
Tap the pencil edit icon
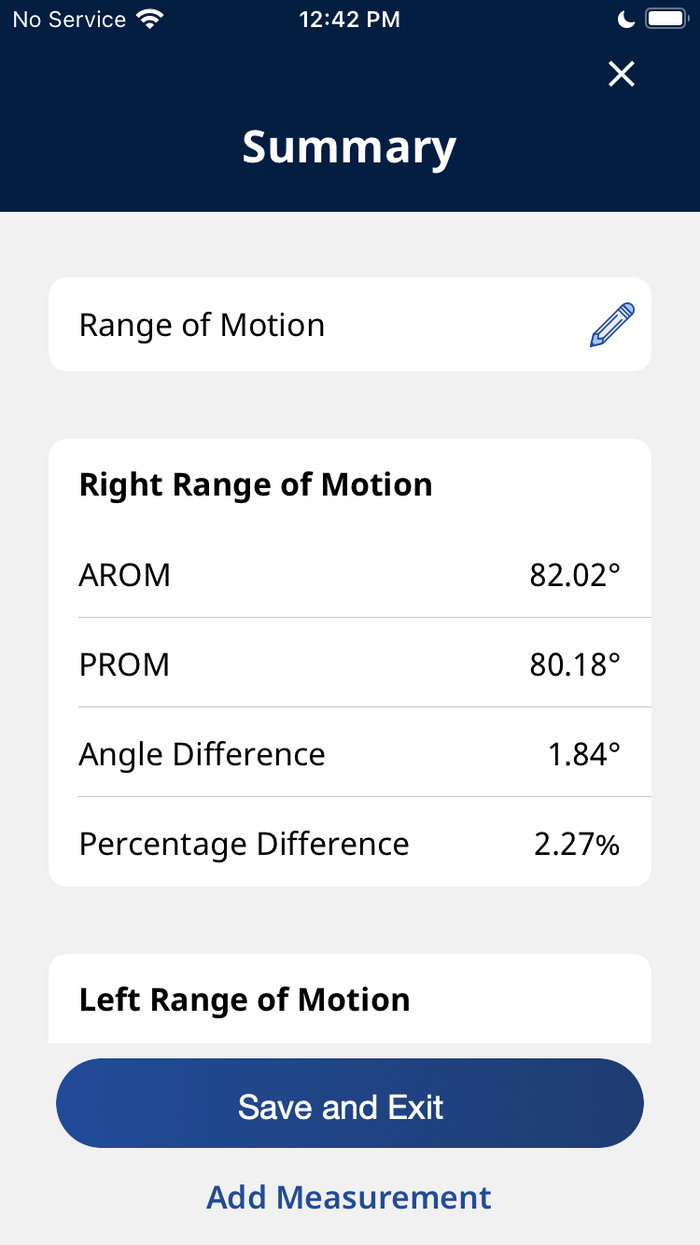pos(612,325)
